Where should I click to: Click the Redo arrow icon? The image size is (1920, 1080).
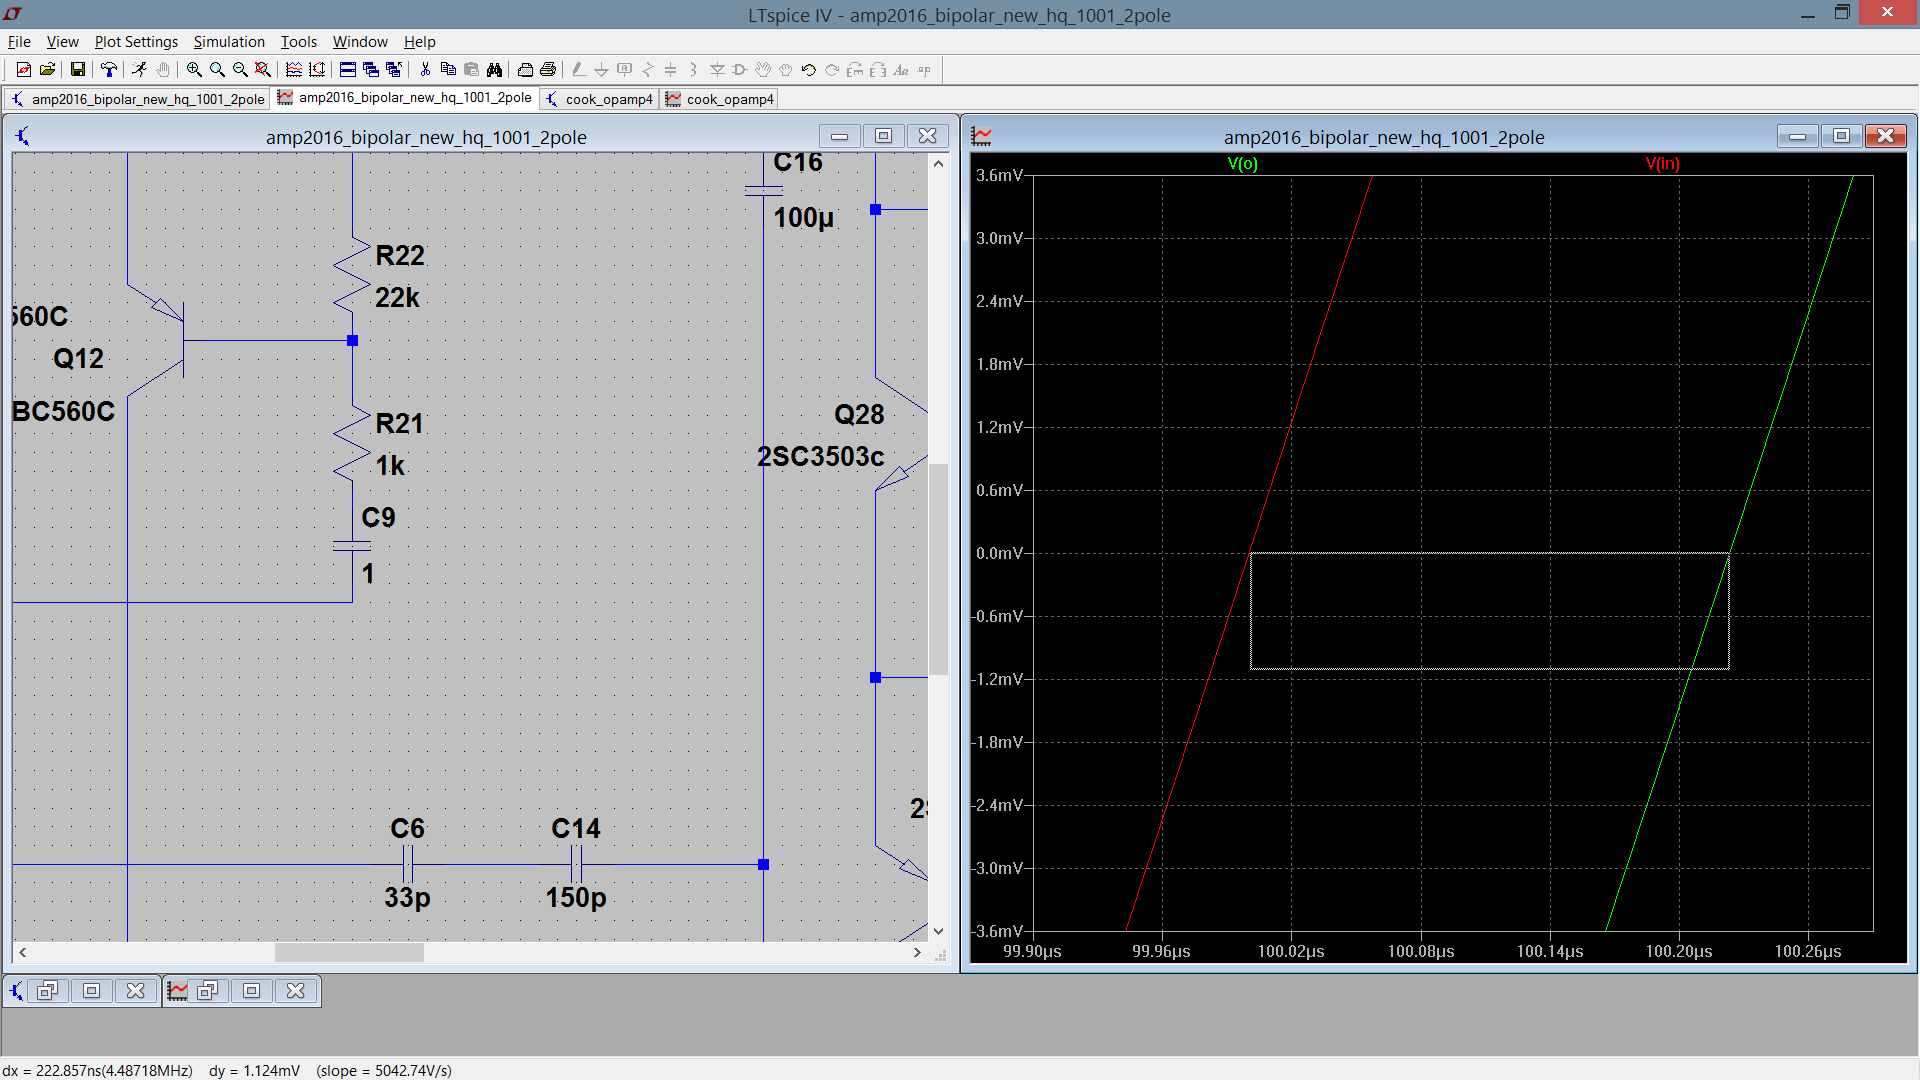[831, 69]
